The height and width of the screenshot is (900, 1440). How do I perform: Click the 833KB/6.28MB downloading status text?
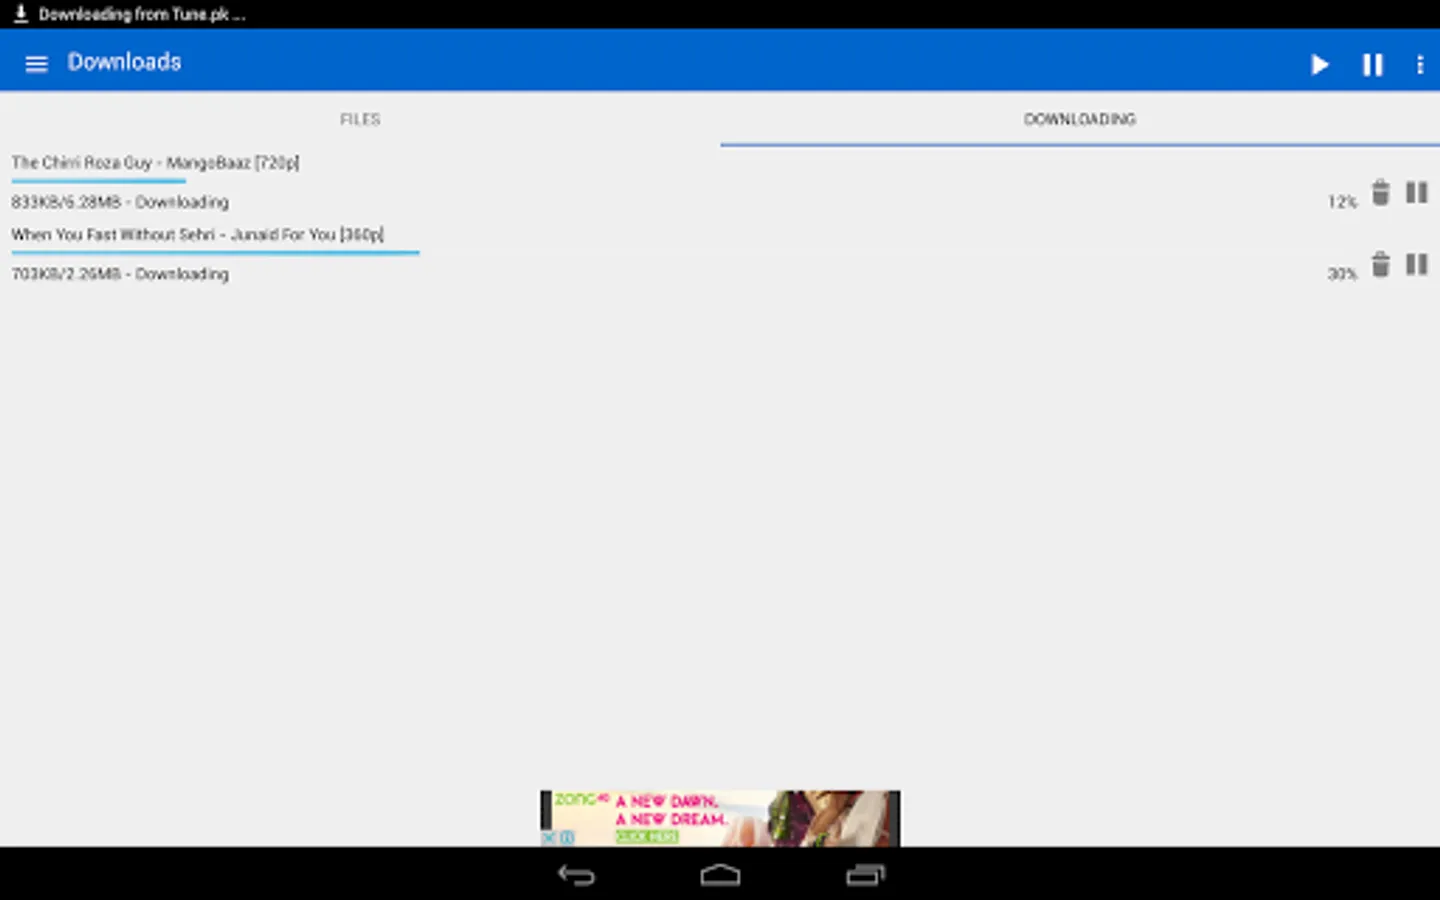[120, 202]
